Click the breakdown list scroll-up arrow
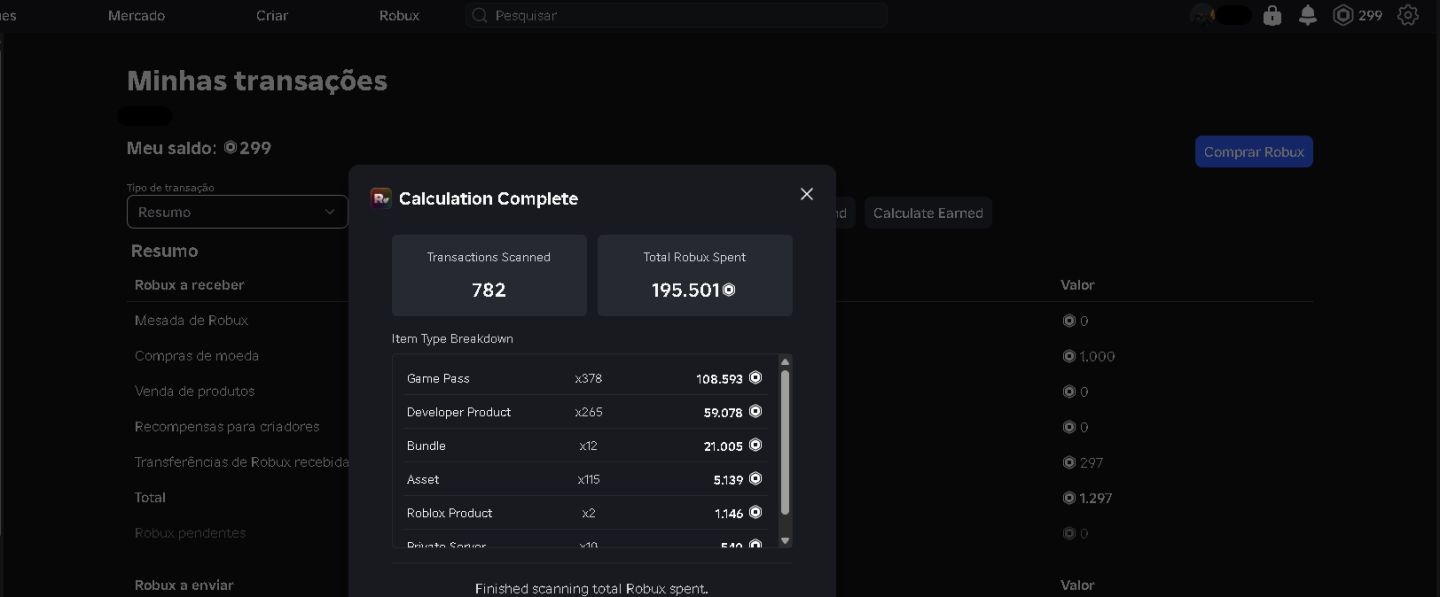 pos(785,362)
